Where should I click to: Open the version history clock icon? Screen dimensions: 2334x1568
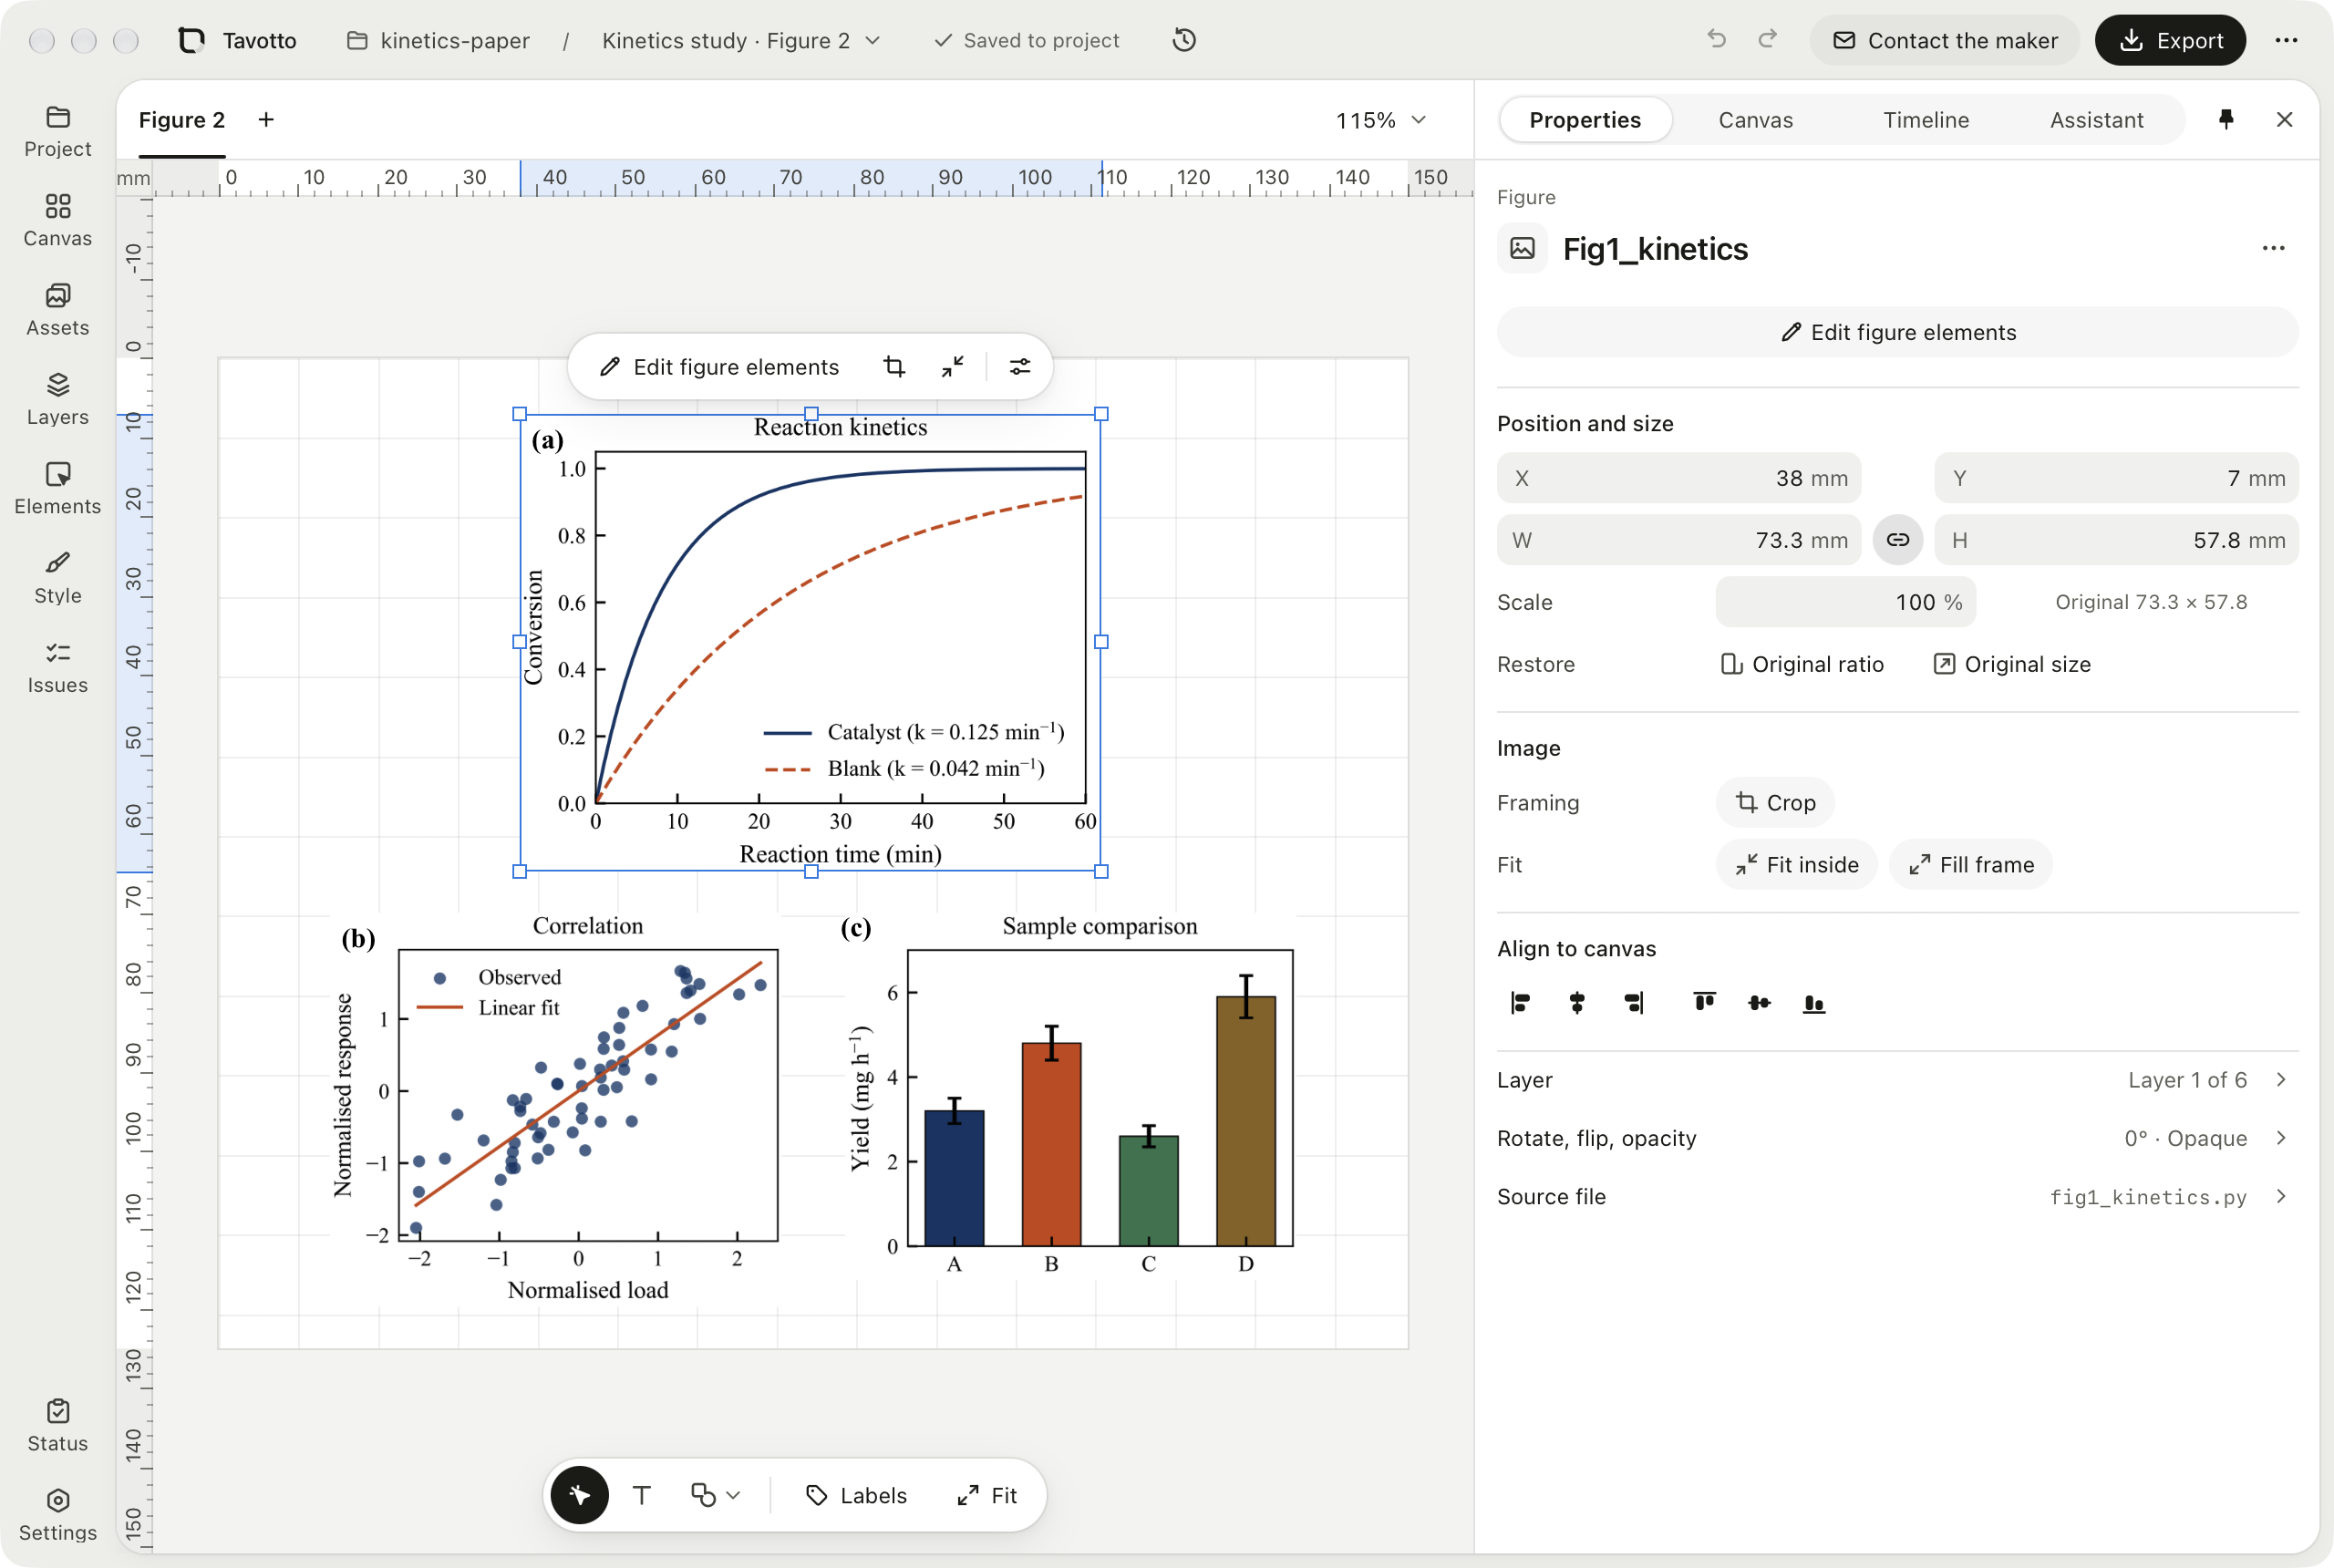pyautogui.click(x=1184, y=40)
